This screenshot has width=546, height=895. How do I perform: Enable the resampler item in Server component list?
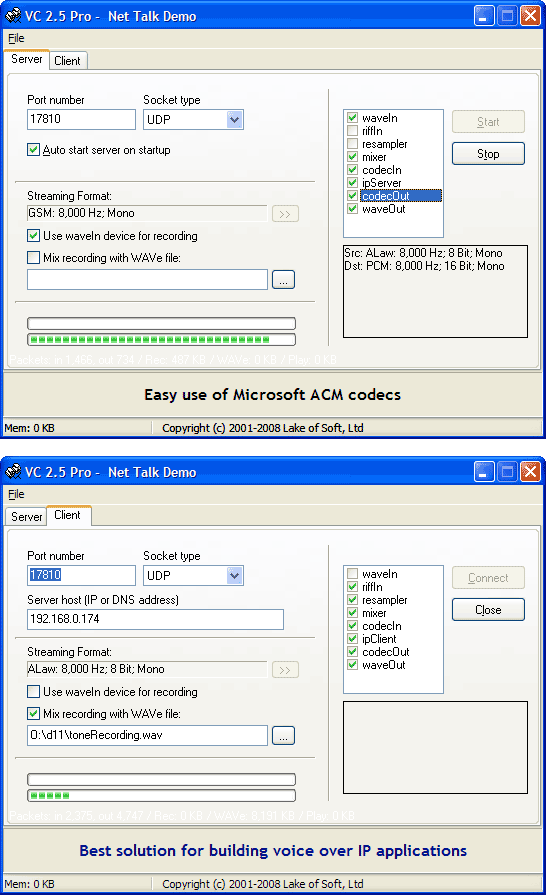click(x=353, y=144)
